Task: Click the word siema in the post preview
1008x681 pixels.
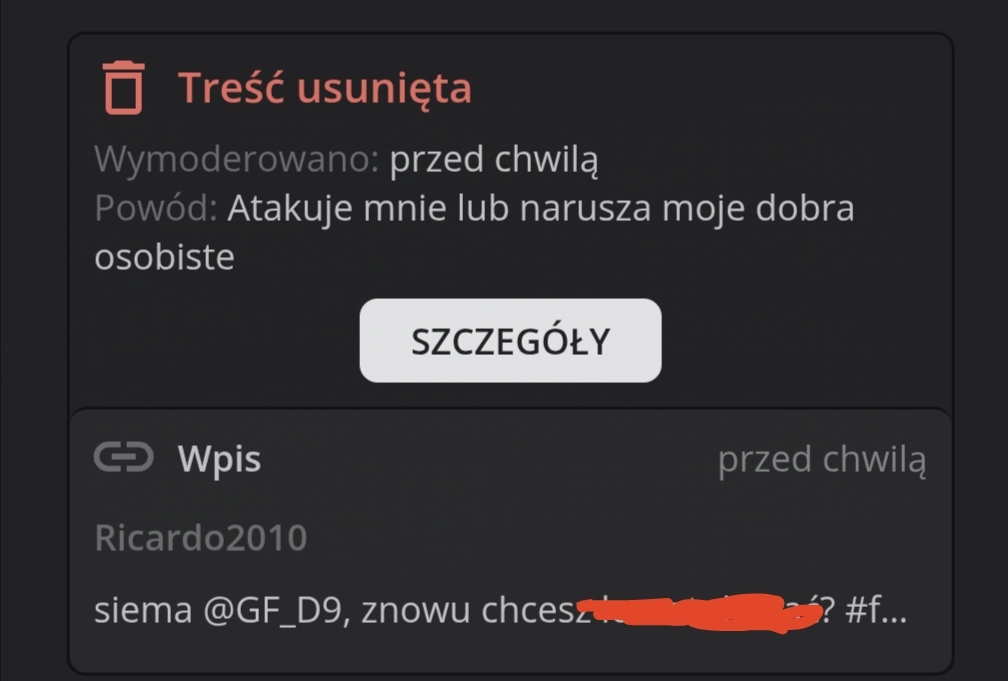Action: tap(143, 610)
